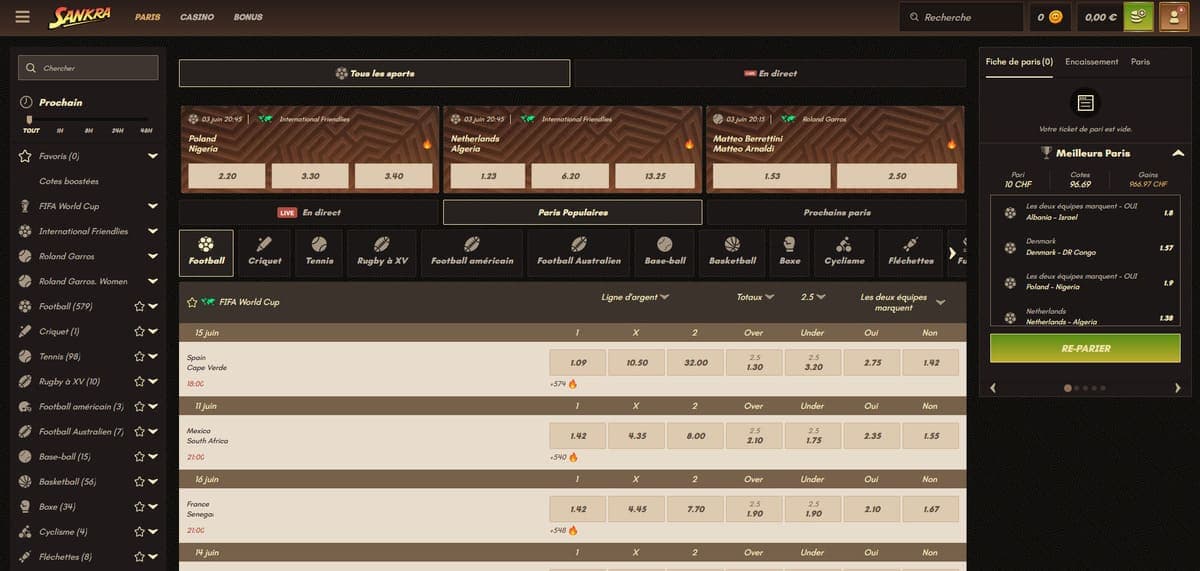Switch to the Encaissement tab
This screenshot has width=1200, height=571.
click(1092, 62)
